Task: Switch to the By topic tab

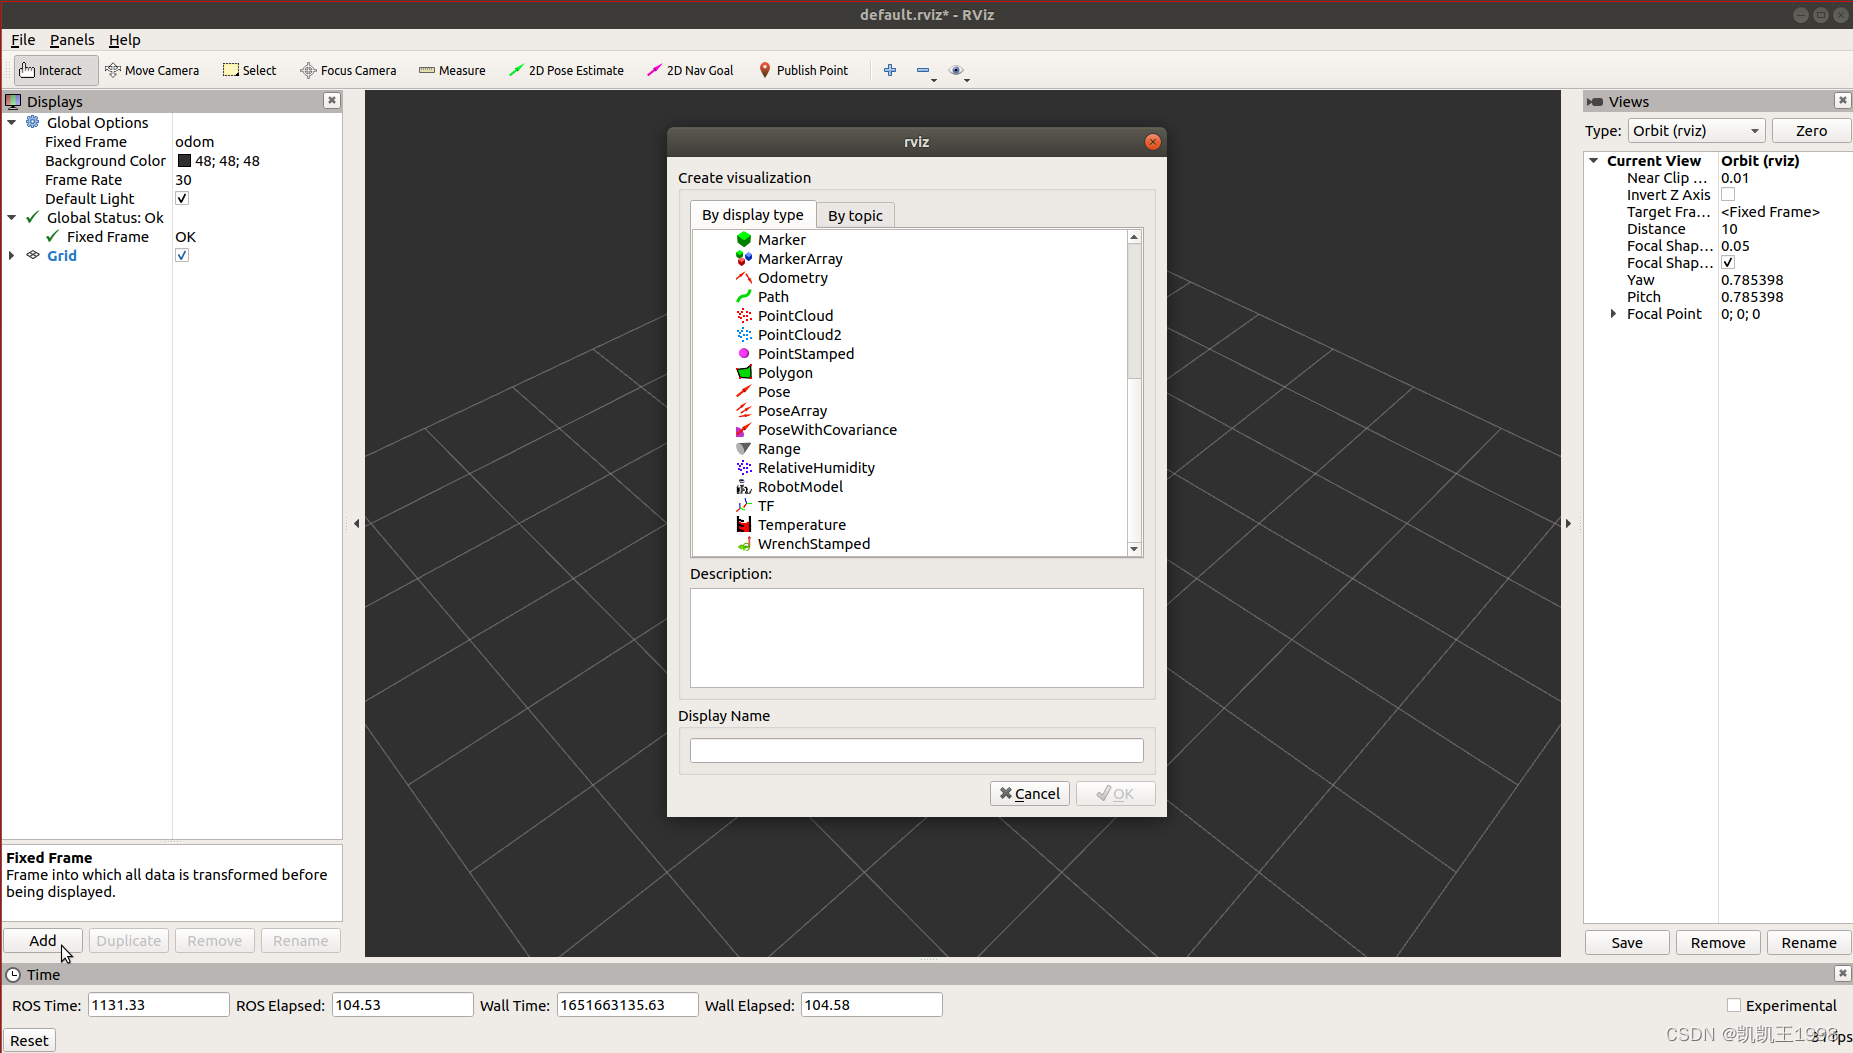Action: pos(855,216)
